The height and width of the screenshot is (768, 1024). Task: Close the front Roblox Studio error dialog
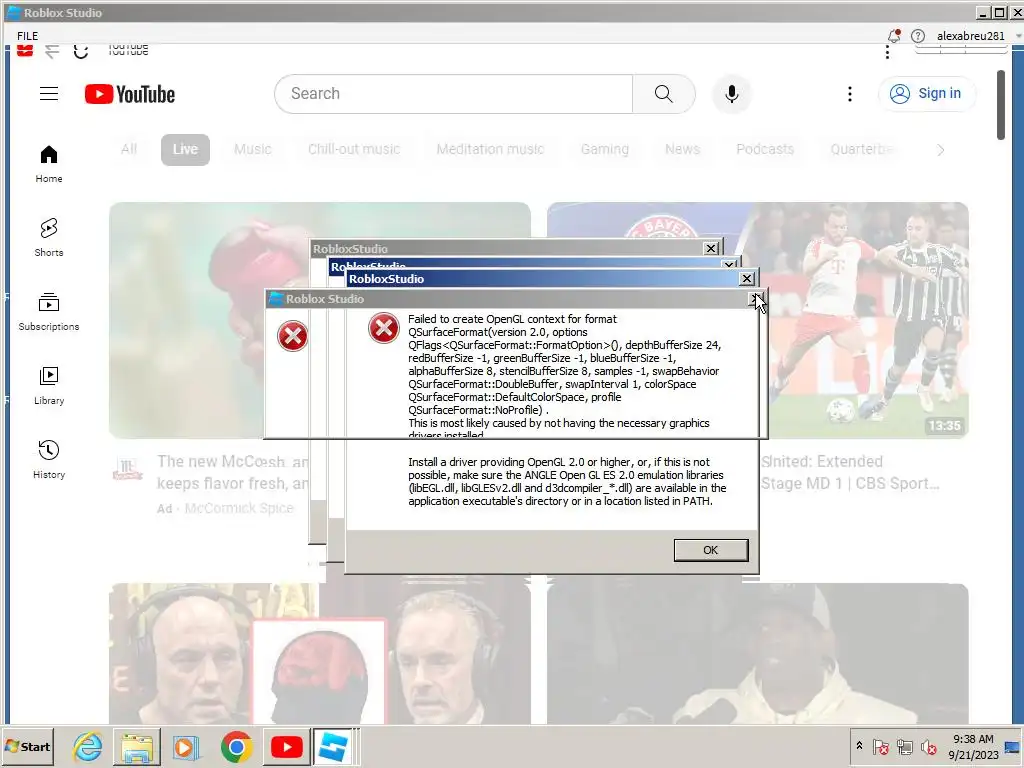[x=756, y=299]
